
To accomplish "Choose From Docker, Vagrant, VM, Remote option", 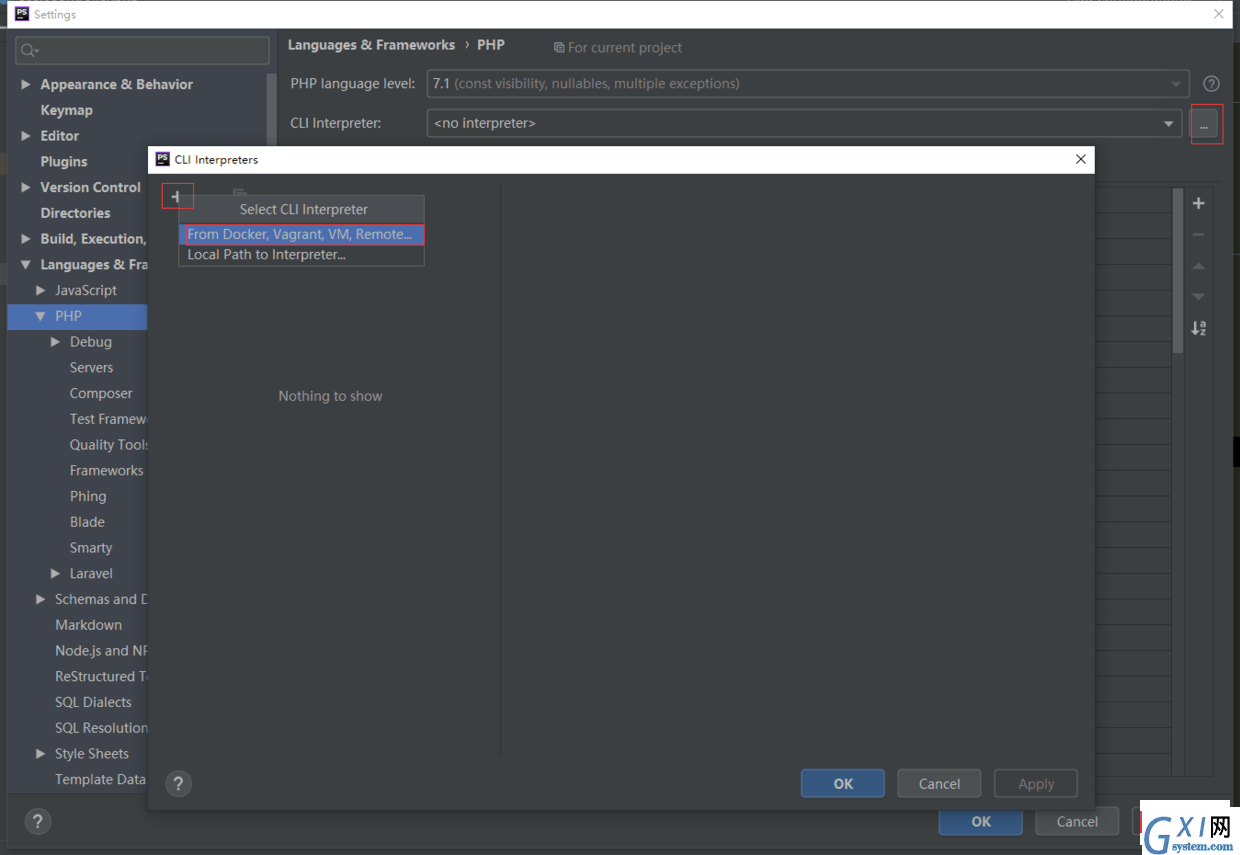I will coord(301,234).
